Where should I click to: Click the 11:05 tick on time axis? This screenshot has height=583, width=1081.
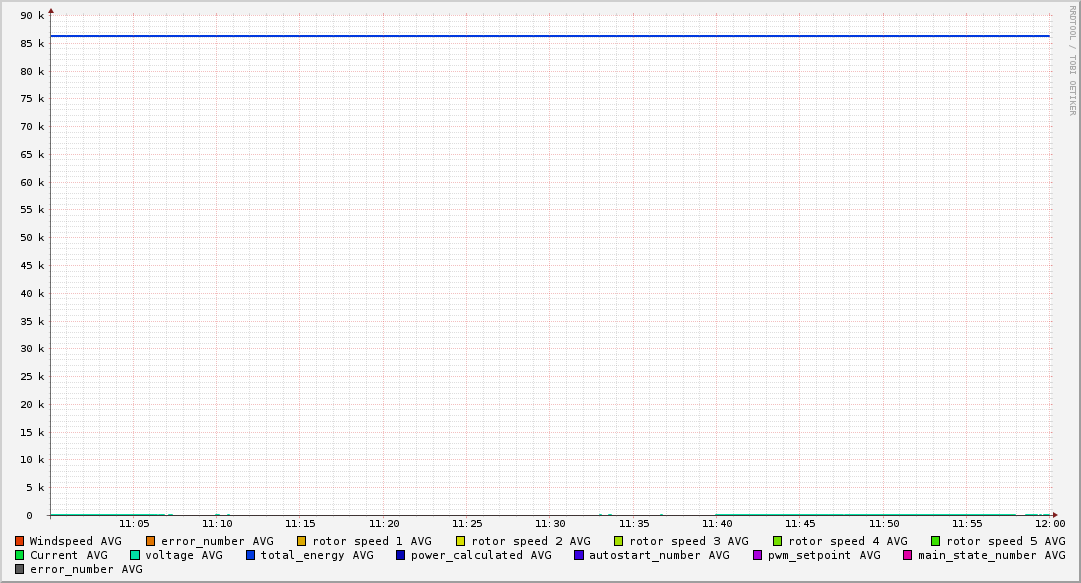[134, 523]
